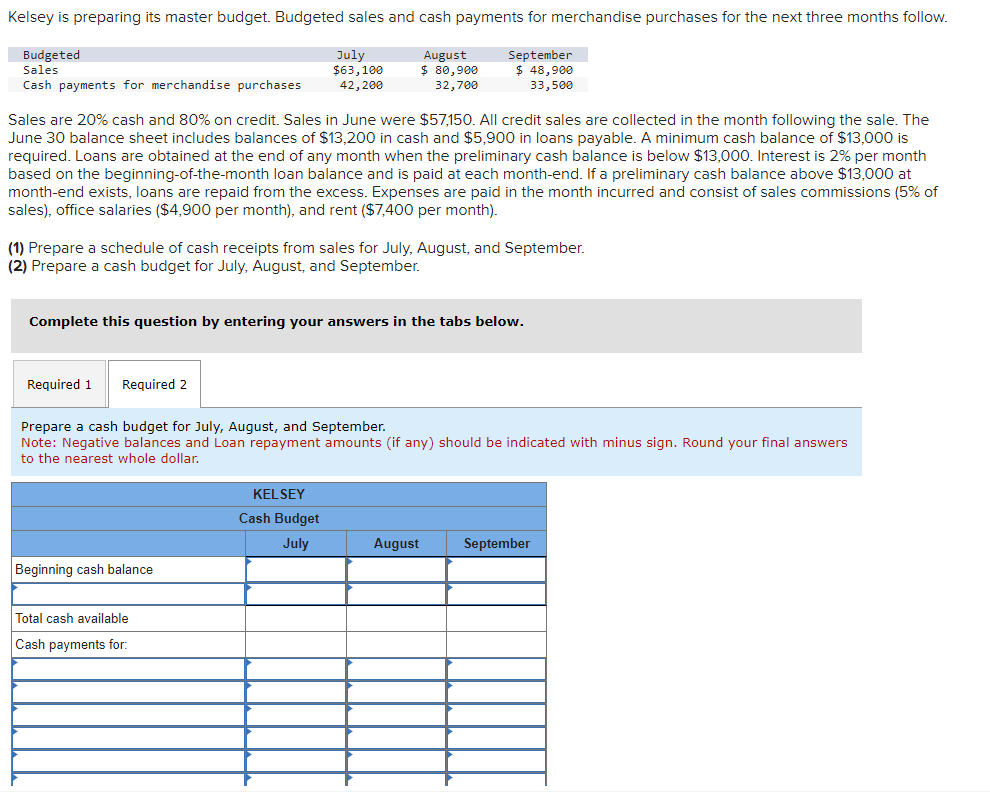Image resolution: width=990 pixels, height=793 pixels.
Task: Open label picker in first Cash payments row
Action: [15, 668]
